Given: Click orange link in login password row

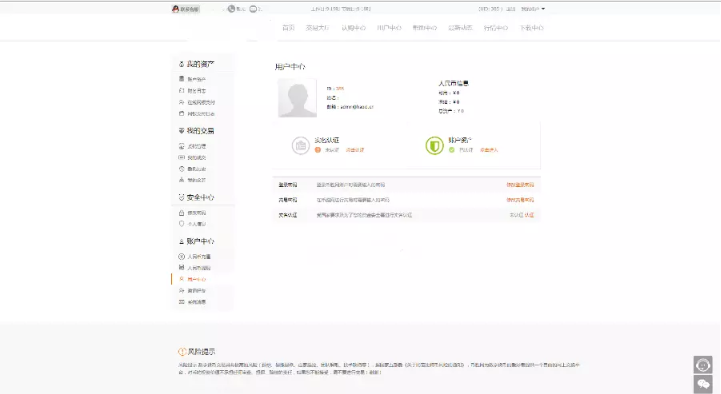Looking at the screenshot, I should point(521,185).
